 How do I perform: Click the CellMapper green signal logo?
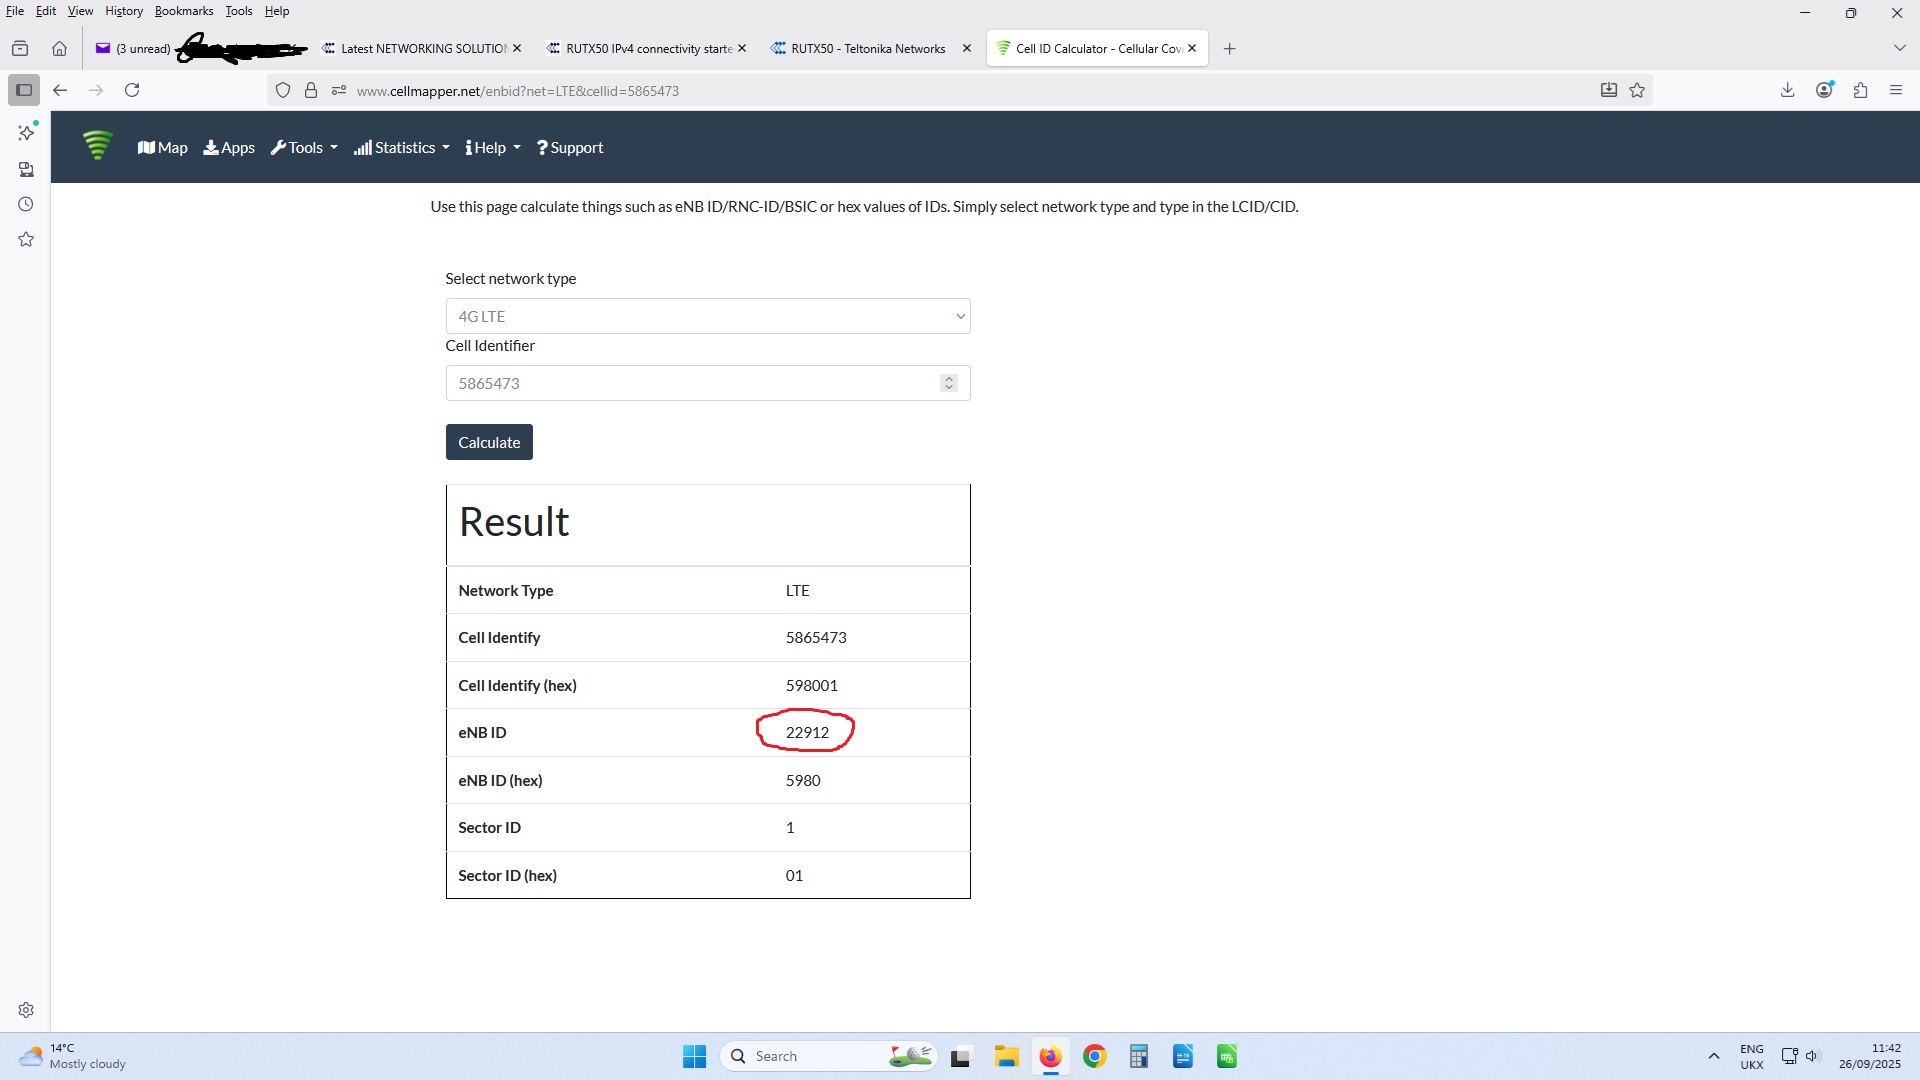(97, 146)
